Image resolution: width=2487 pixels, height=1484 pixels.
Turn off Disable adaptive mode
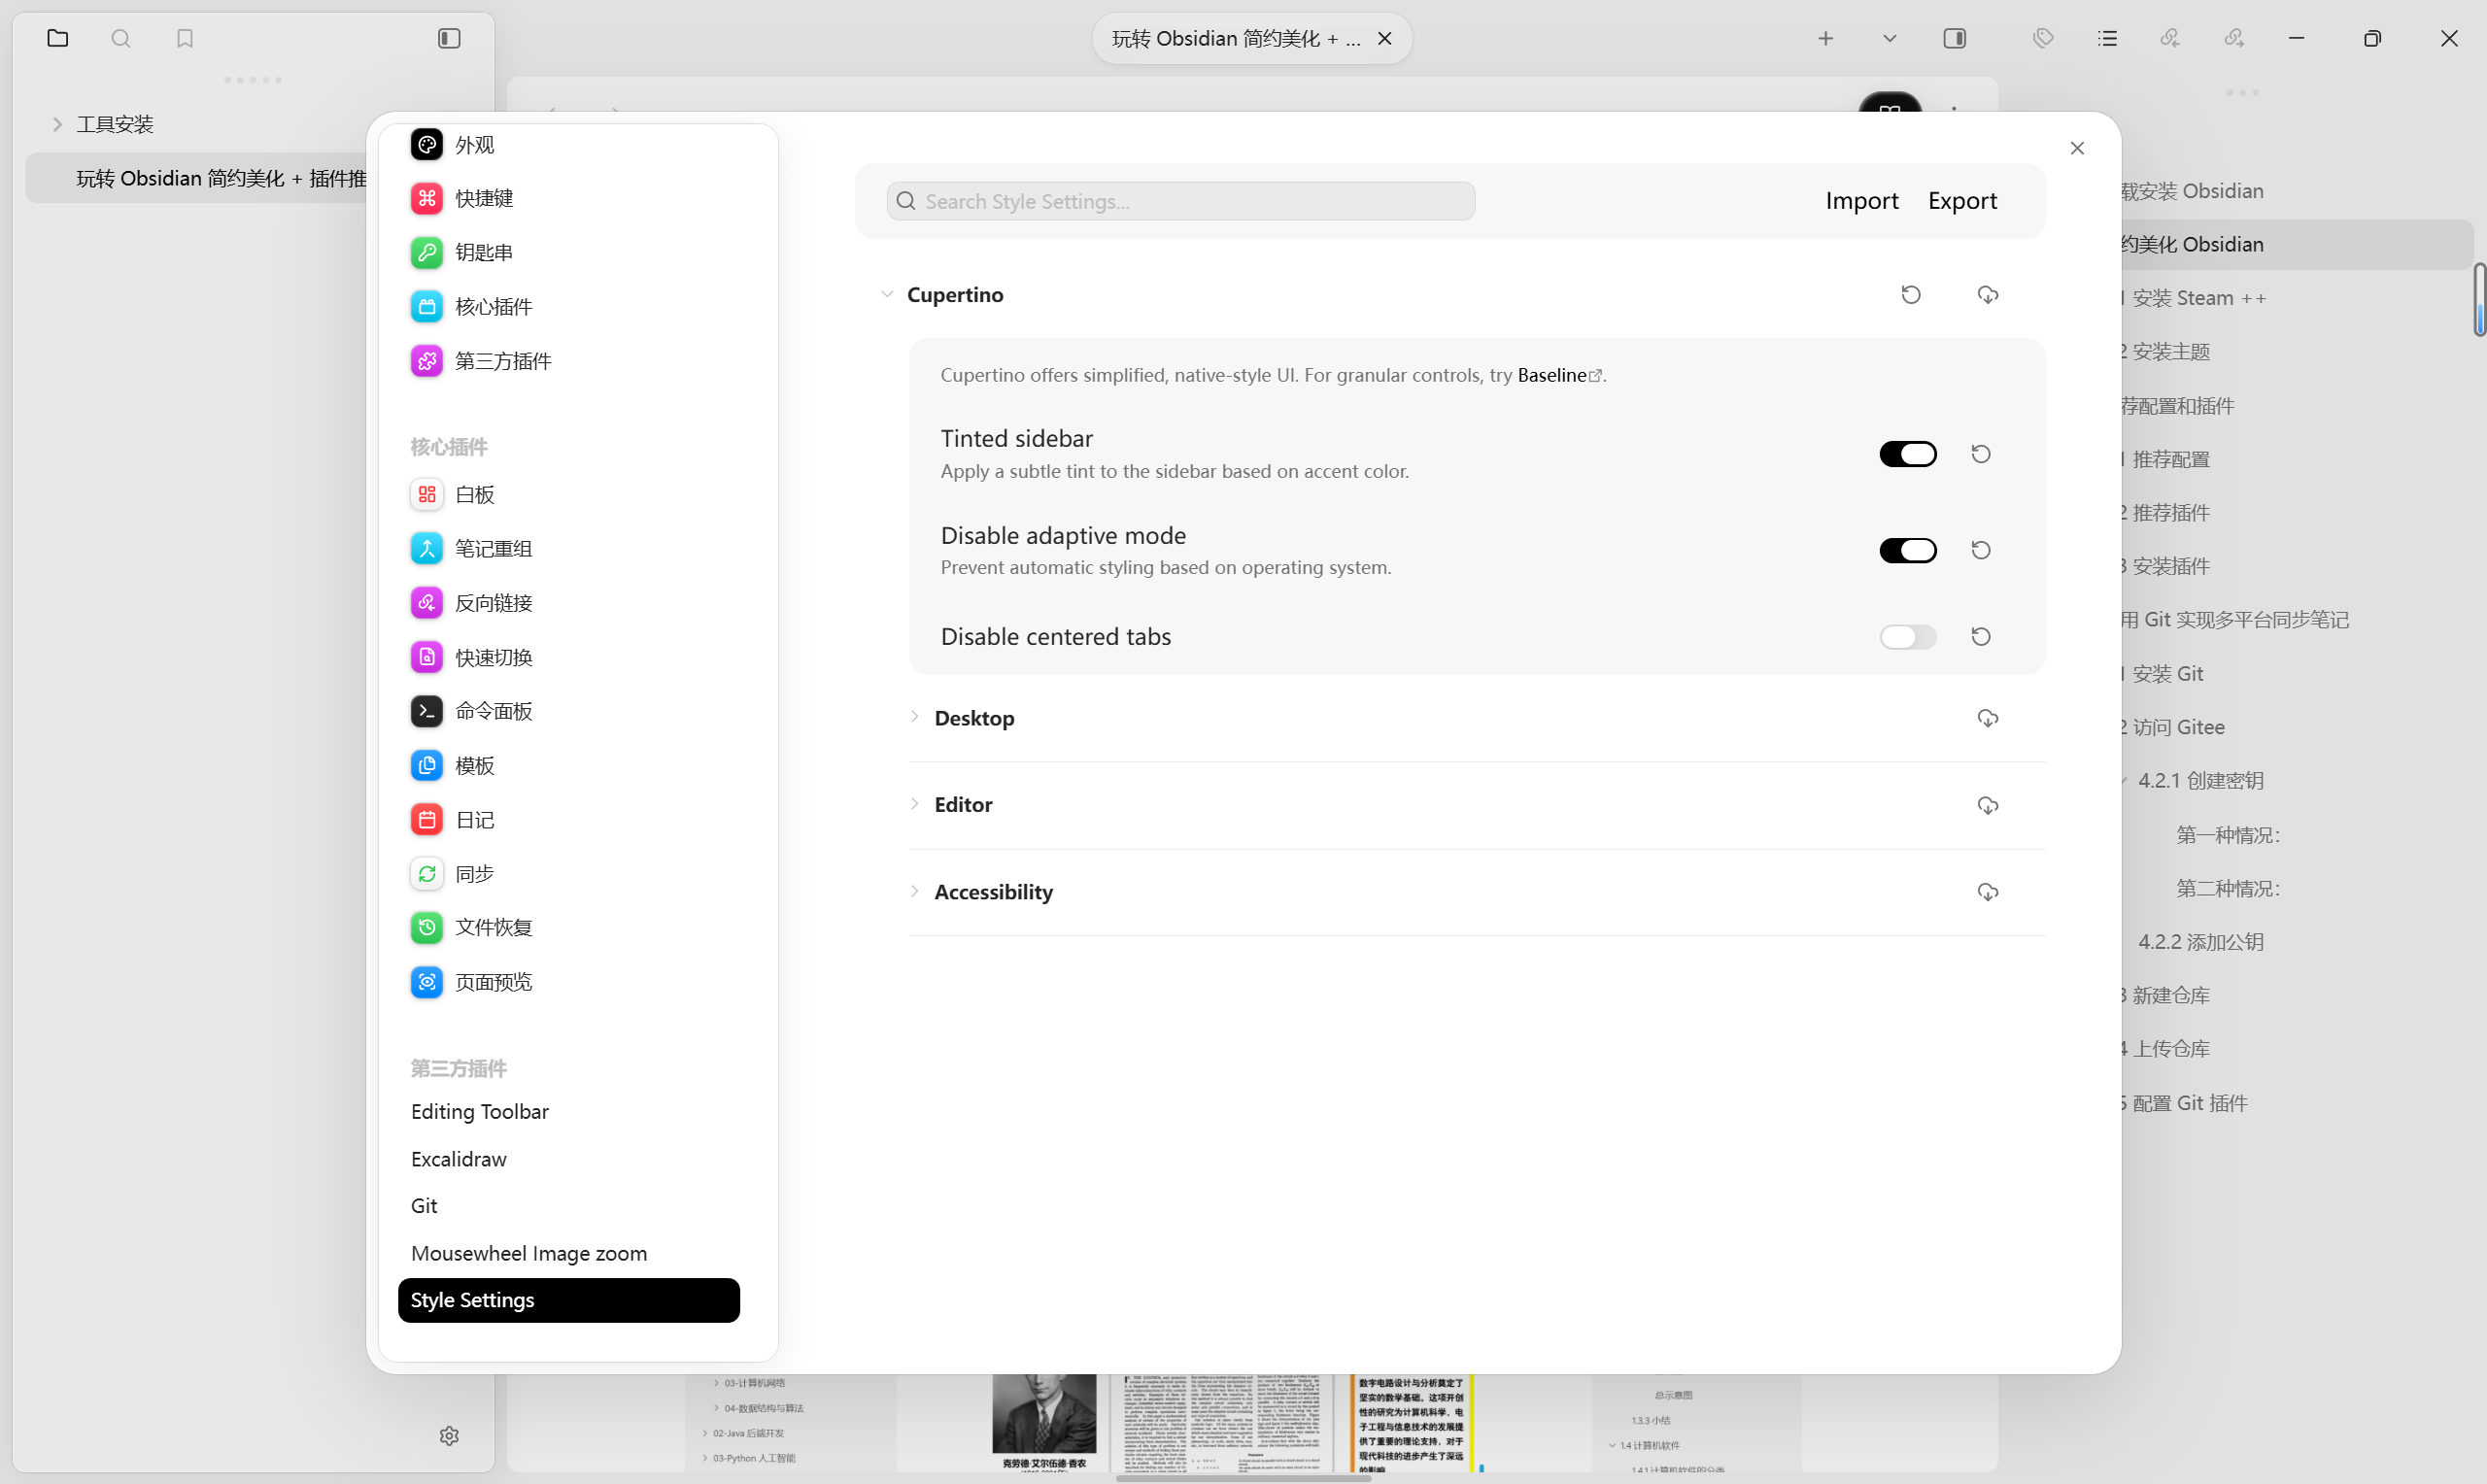1907,550
